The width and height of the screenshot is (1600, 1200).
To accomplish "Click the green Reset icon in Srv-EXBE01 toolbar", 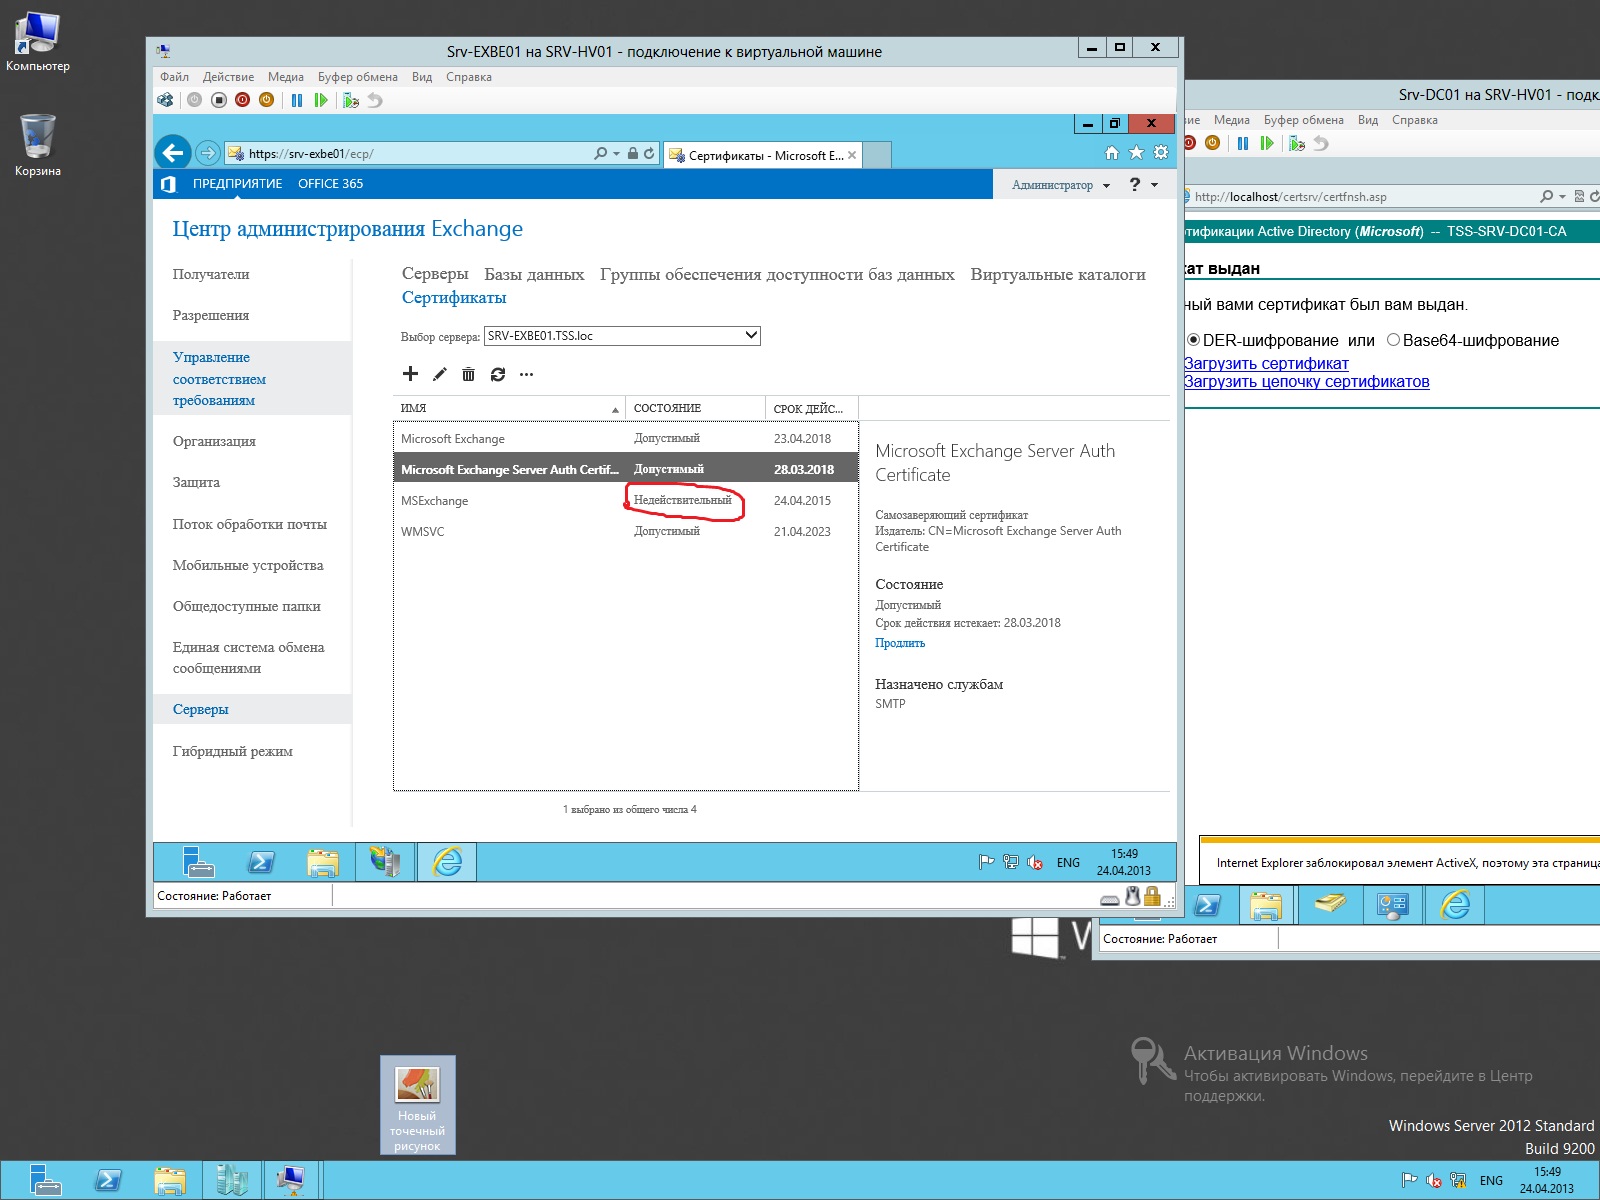I will pyautogui.click(x=321, y=100).
